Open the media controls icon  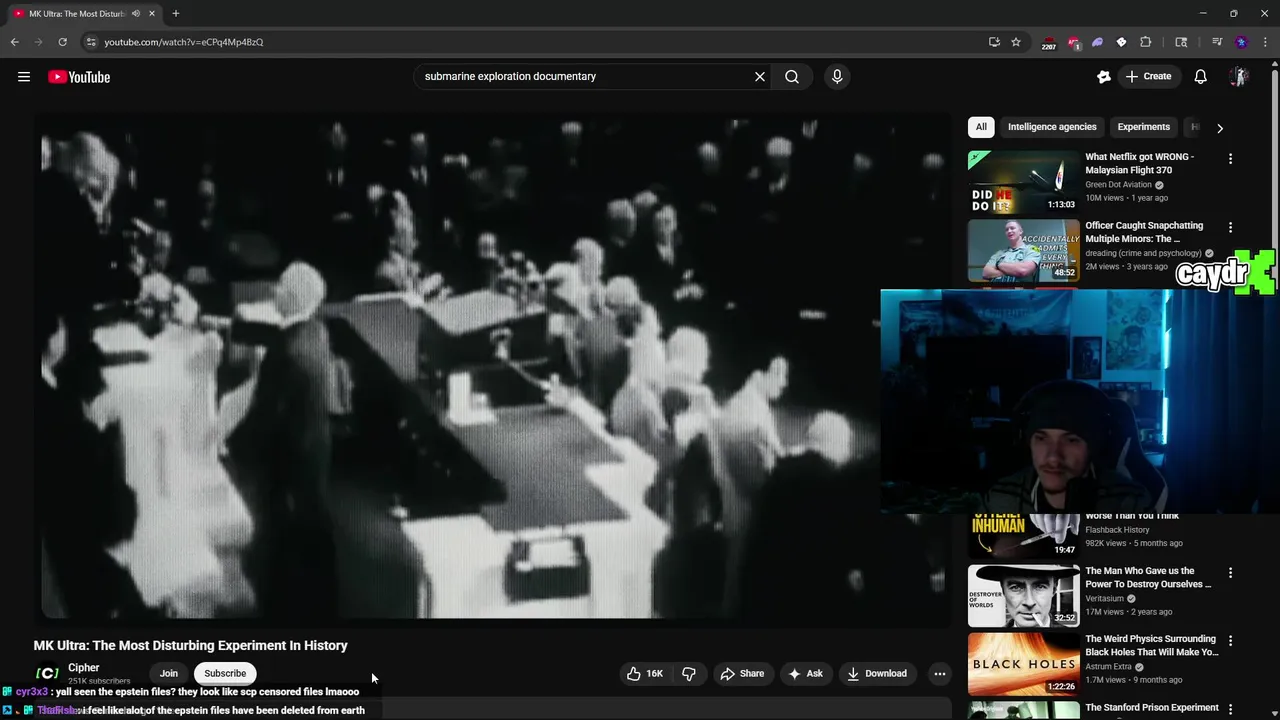coord(1217,42)
